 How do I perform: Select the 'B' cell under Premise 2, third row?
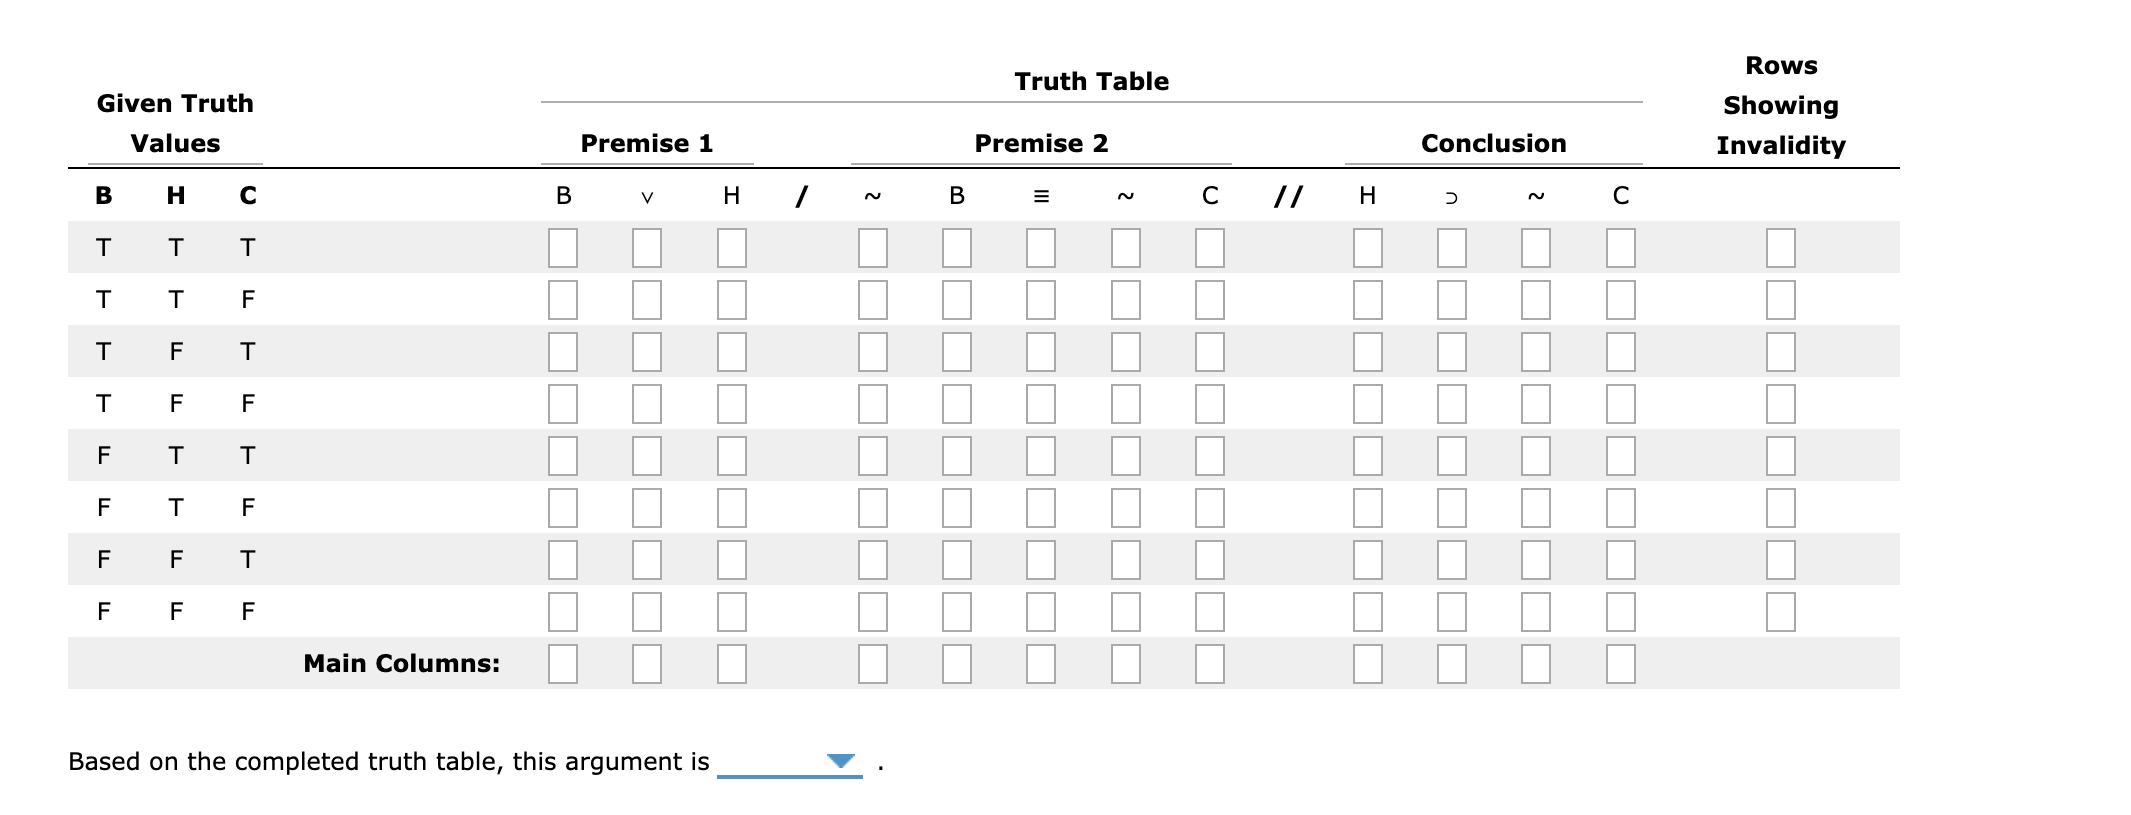pos(956,351)
